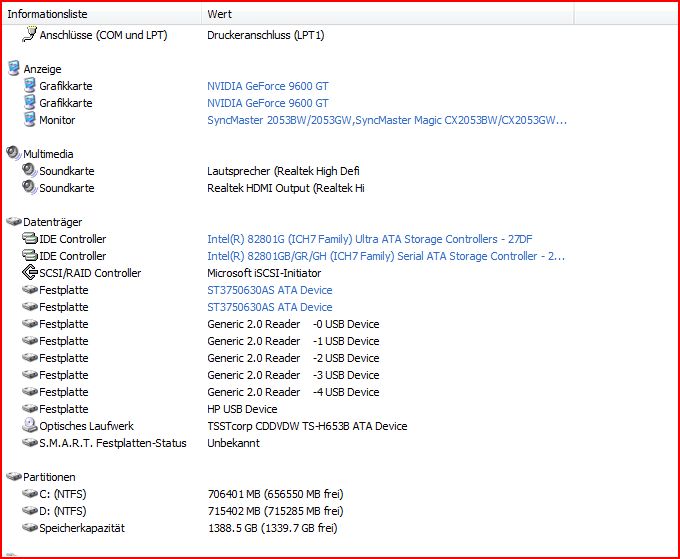
Task: Select the Generic 2.0 Reader -4 USB Device value
Action: [293, 392]
